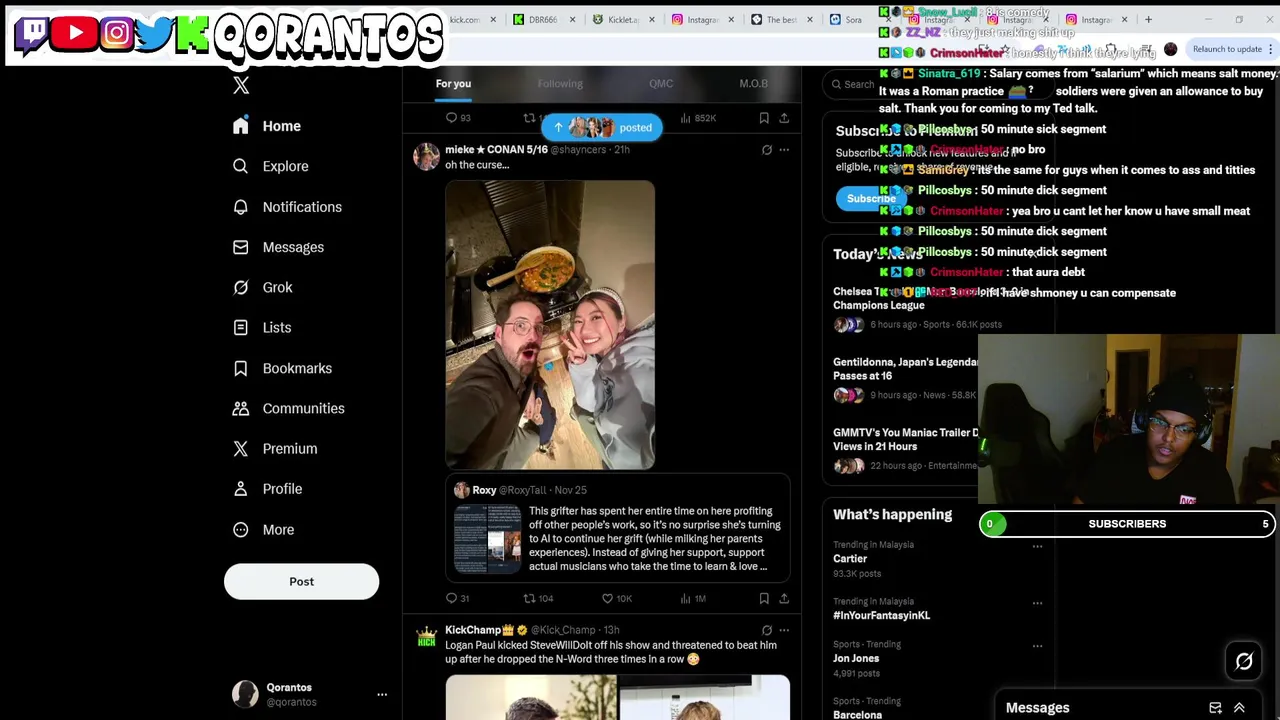Share the top post with 852K views
The image size is (1280, 720).
784,118
